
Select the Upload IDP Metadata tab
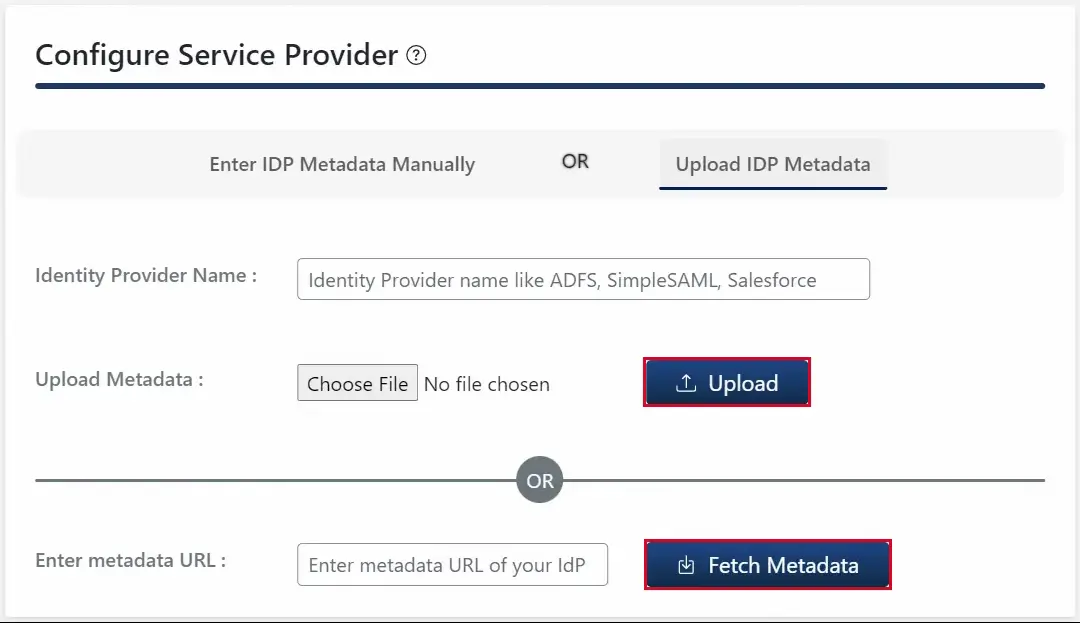tap(772, 164)
